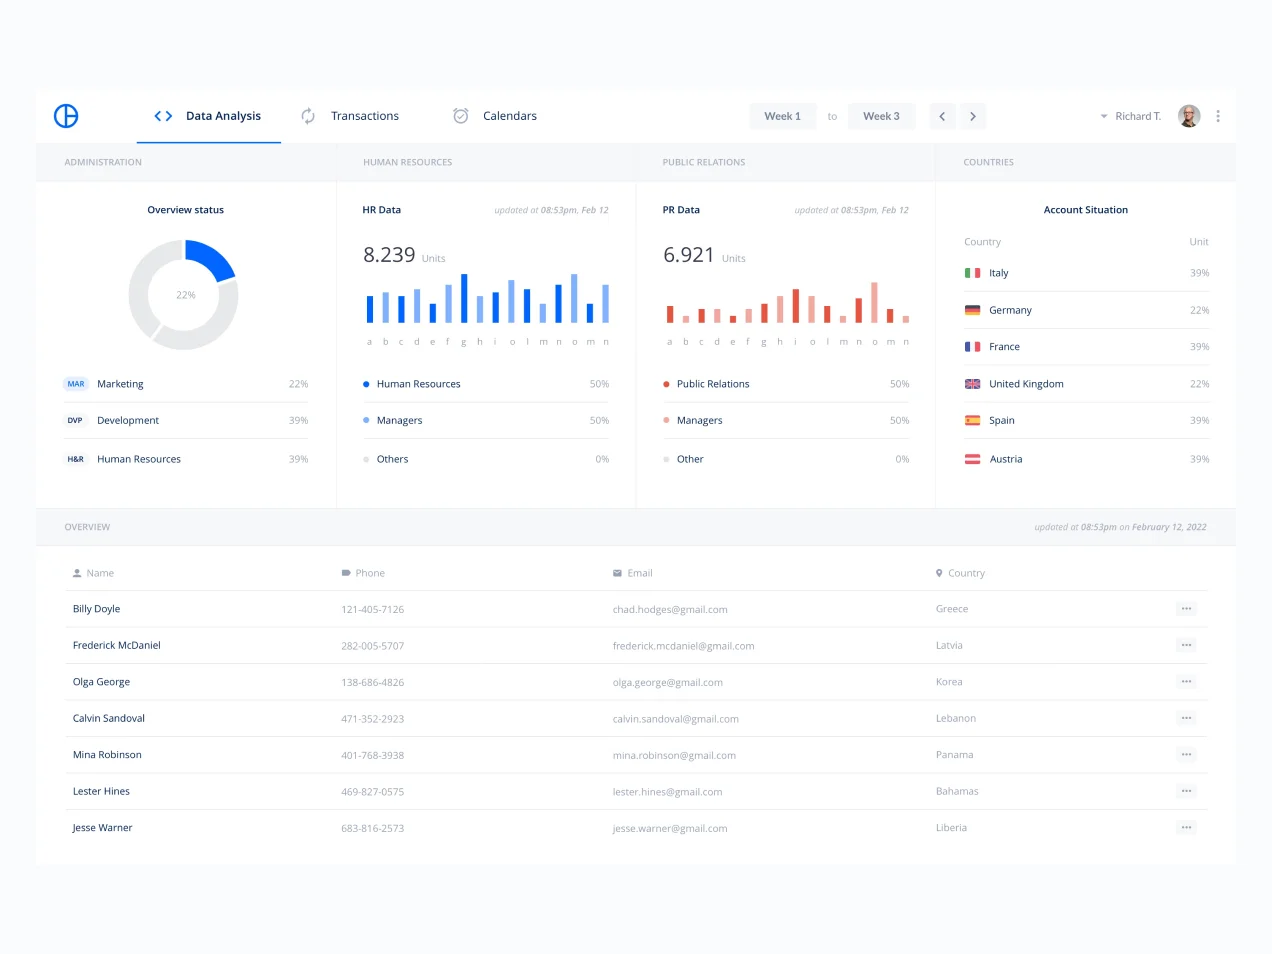This screenshot has width=1272, height=954.
Task: Click the France flag icon
Action: (972, 347)
